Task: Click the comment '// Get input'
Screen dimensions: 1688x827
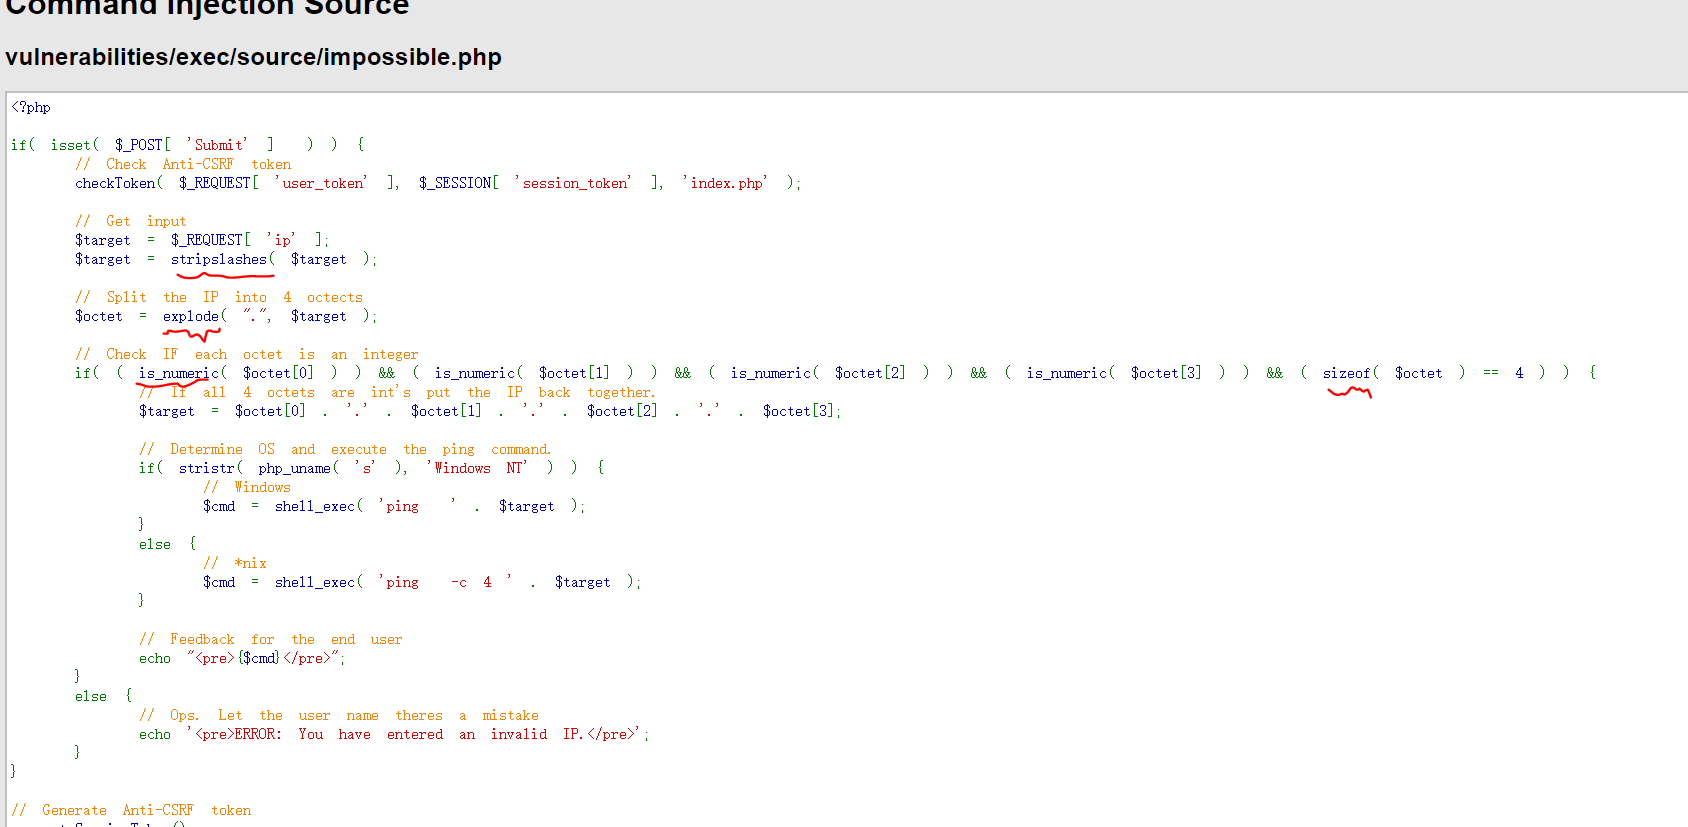Action: (130, 221)
